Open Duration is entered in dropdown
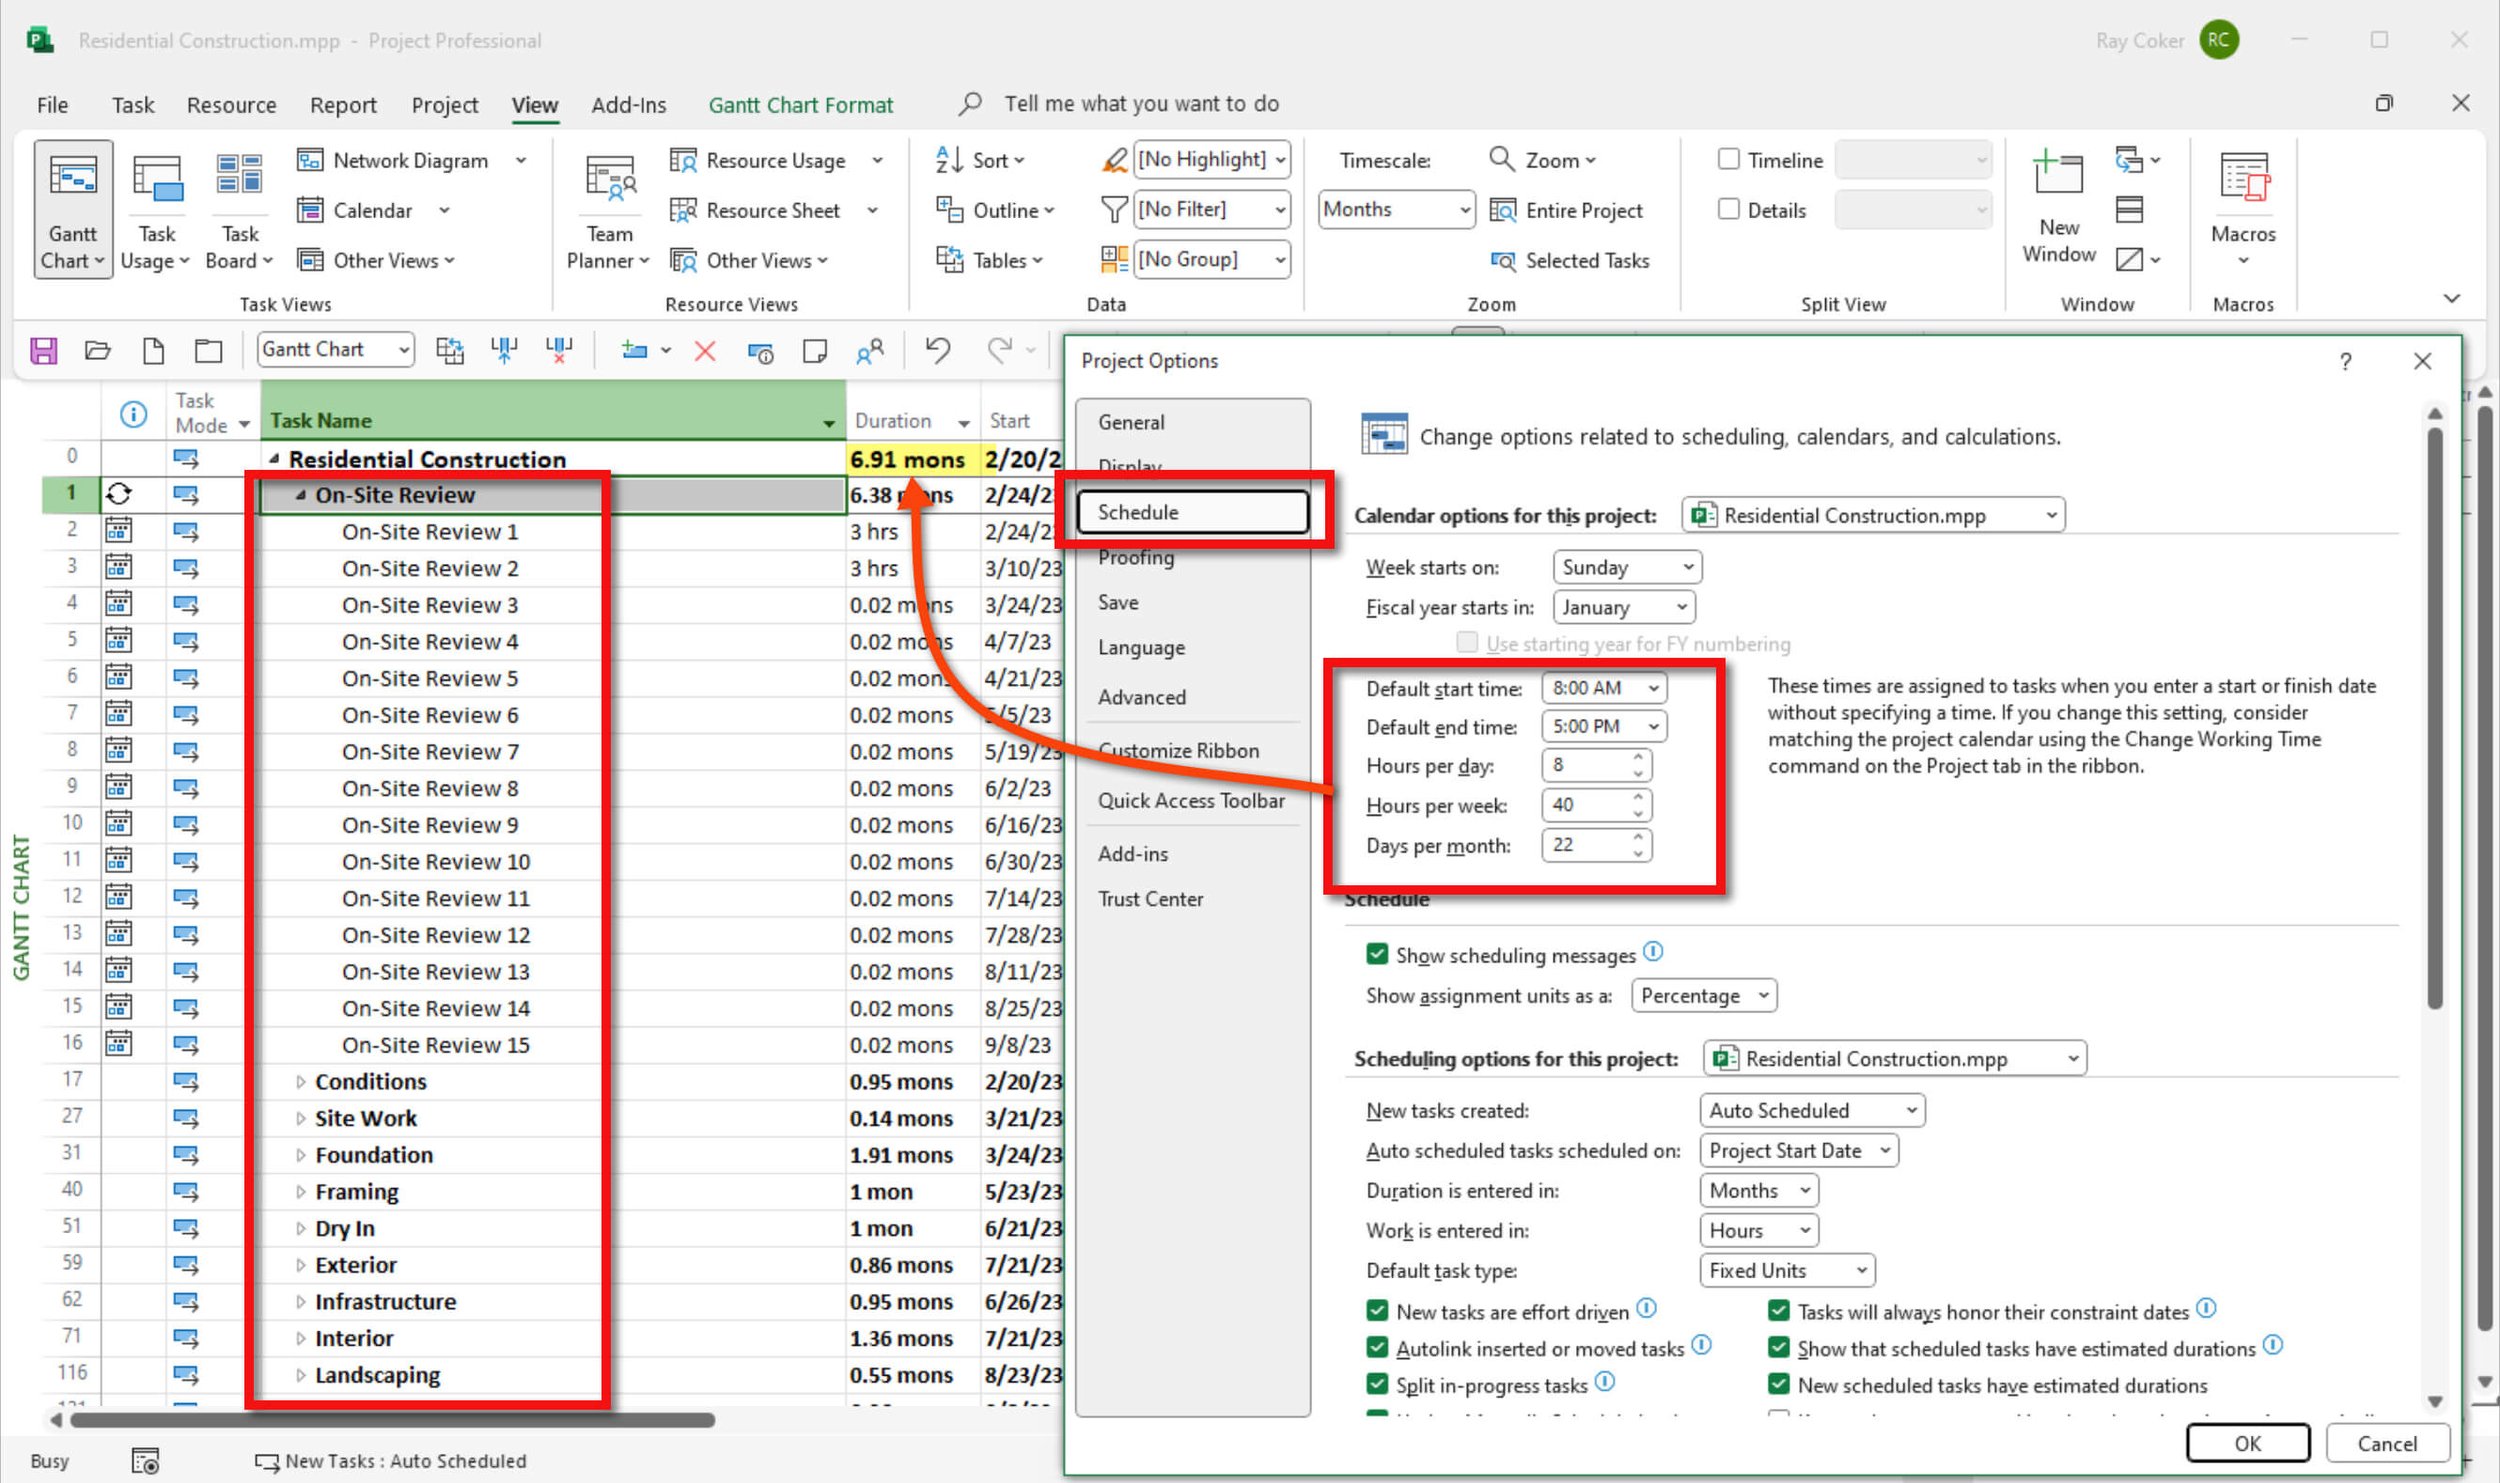This screenshot has width=2500, height=1483. coord(1758,1191)
